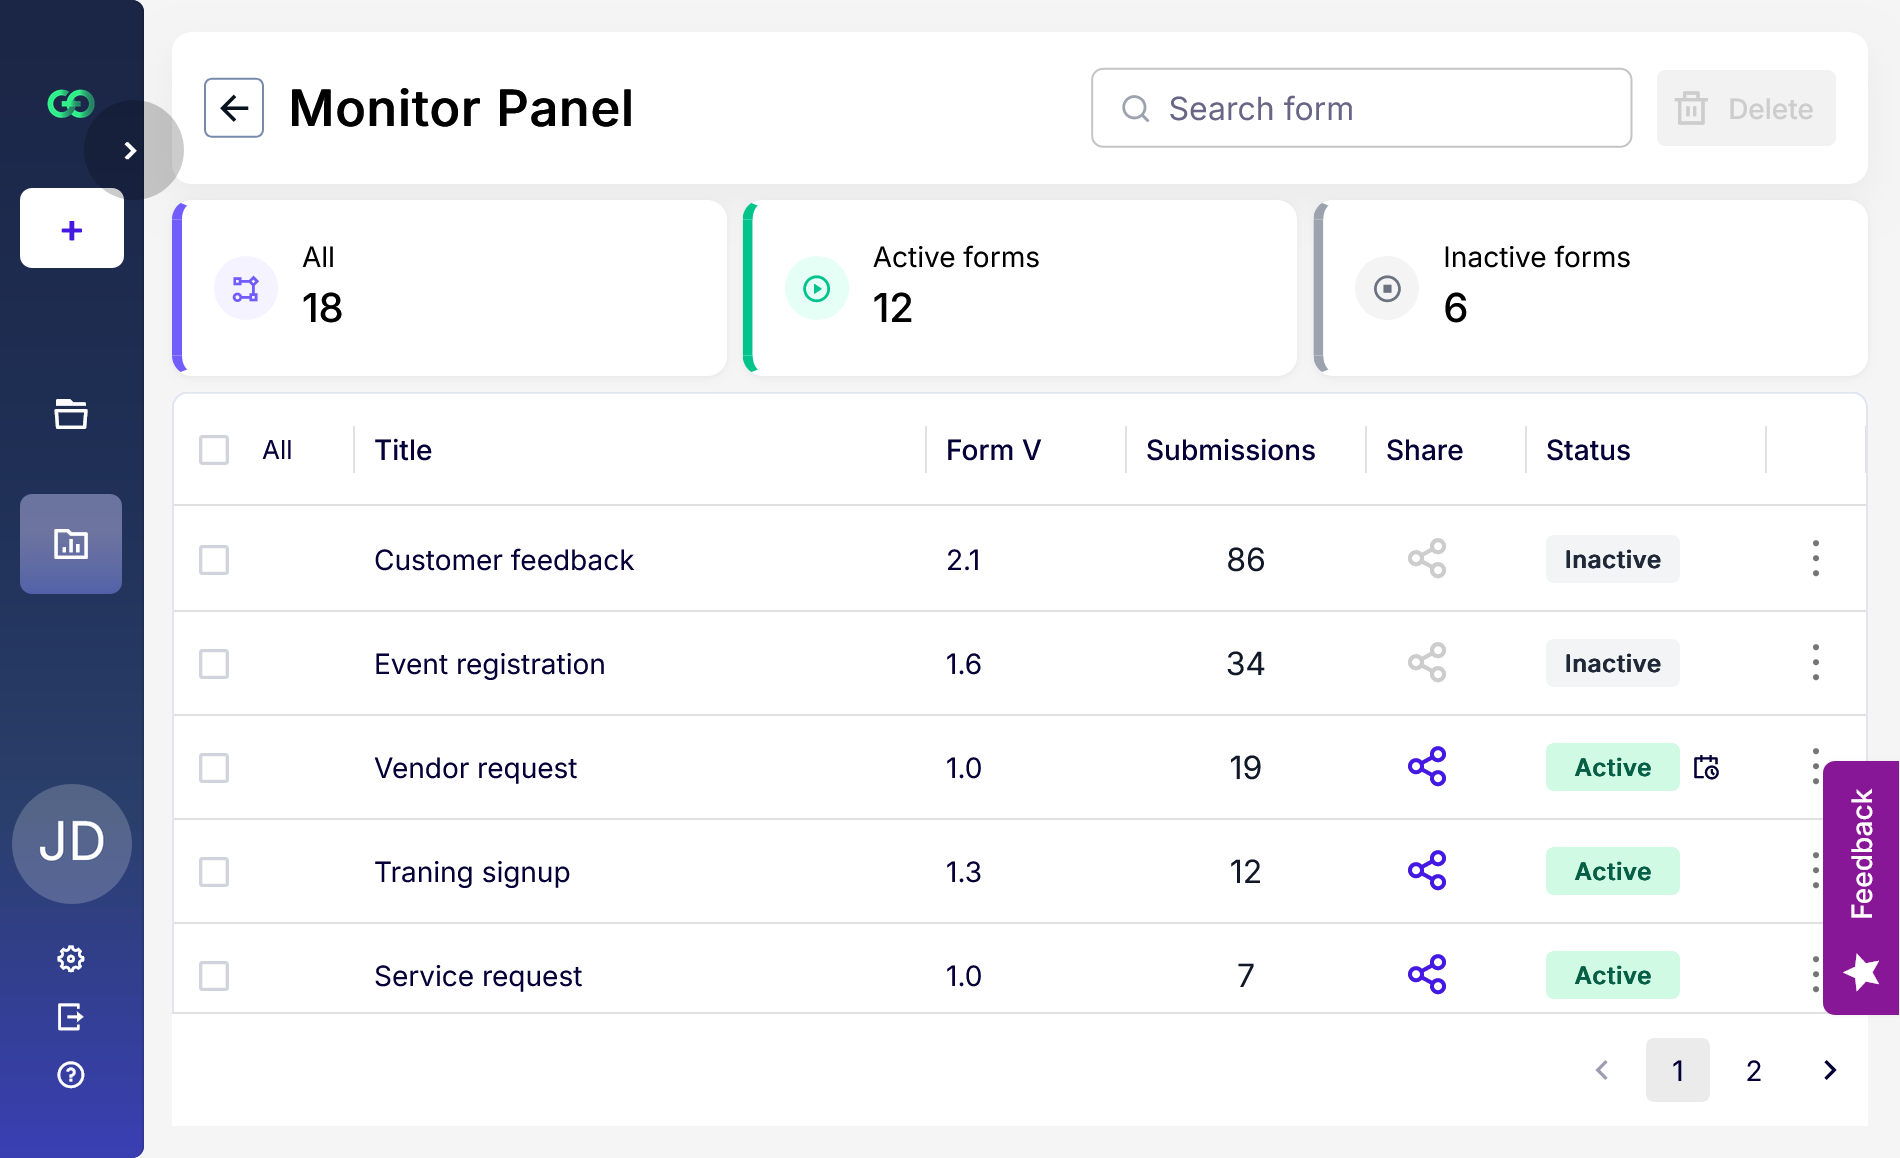This screenshot has height=1158, width=1900.
Task: Click the Title column header
Action: [x=403, y=450]
